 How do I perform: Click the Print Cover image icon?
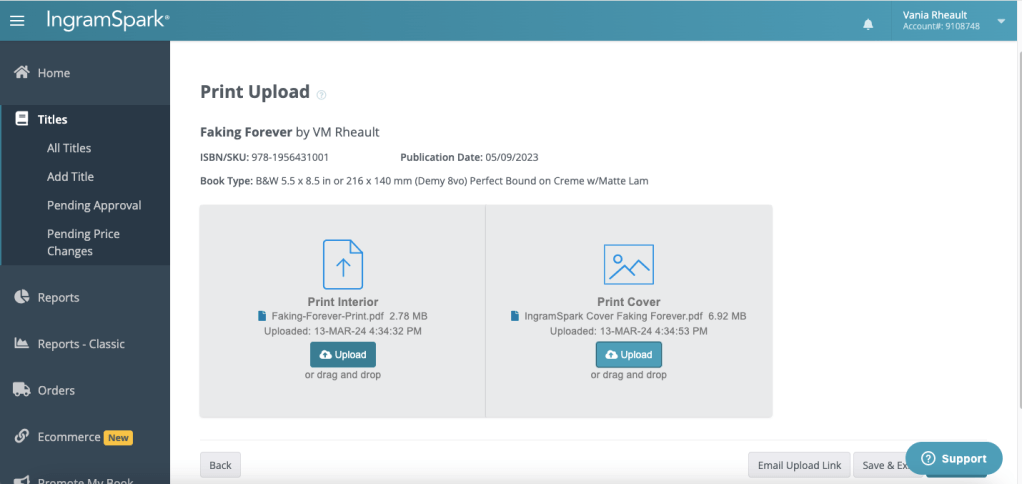(x=628, y=264)
